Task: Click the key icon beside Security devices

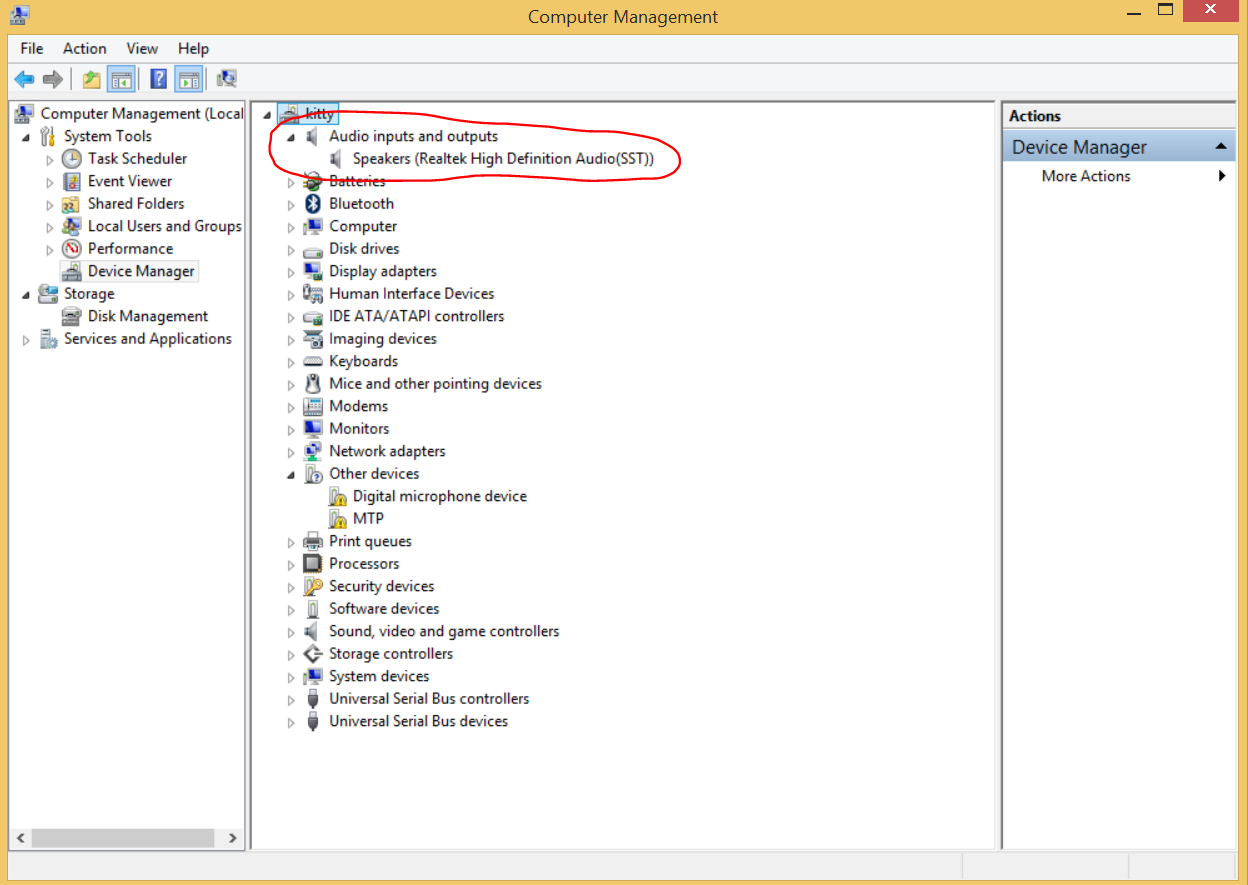Action: tap(314, 586)
